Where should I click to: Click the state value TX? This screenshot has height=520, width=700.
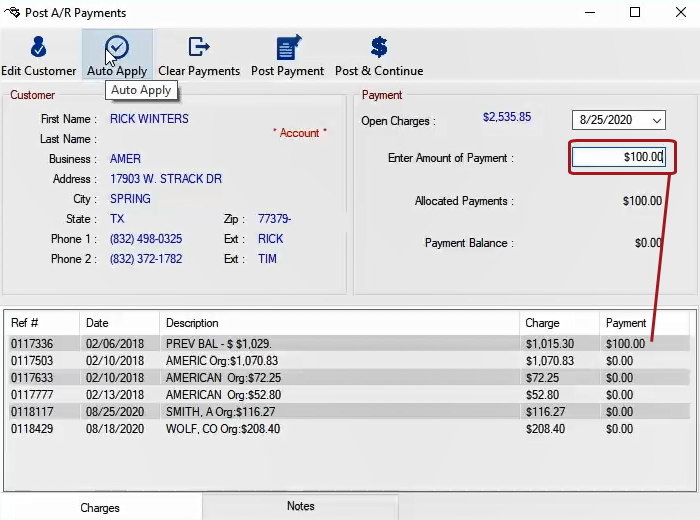click(117, 219)
